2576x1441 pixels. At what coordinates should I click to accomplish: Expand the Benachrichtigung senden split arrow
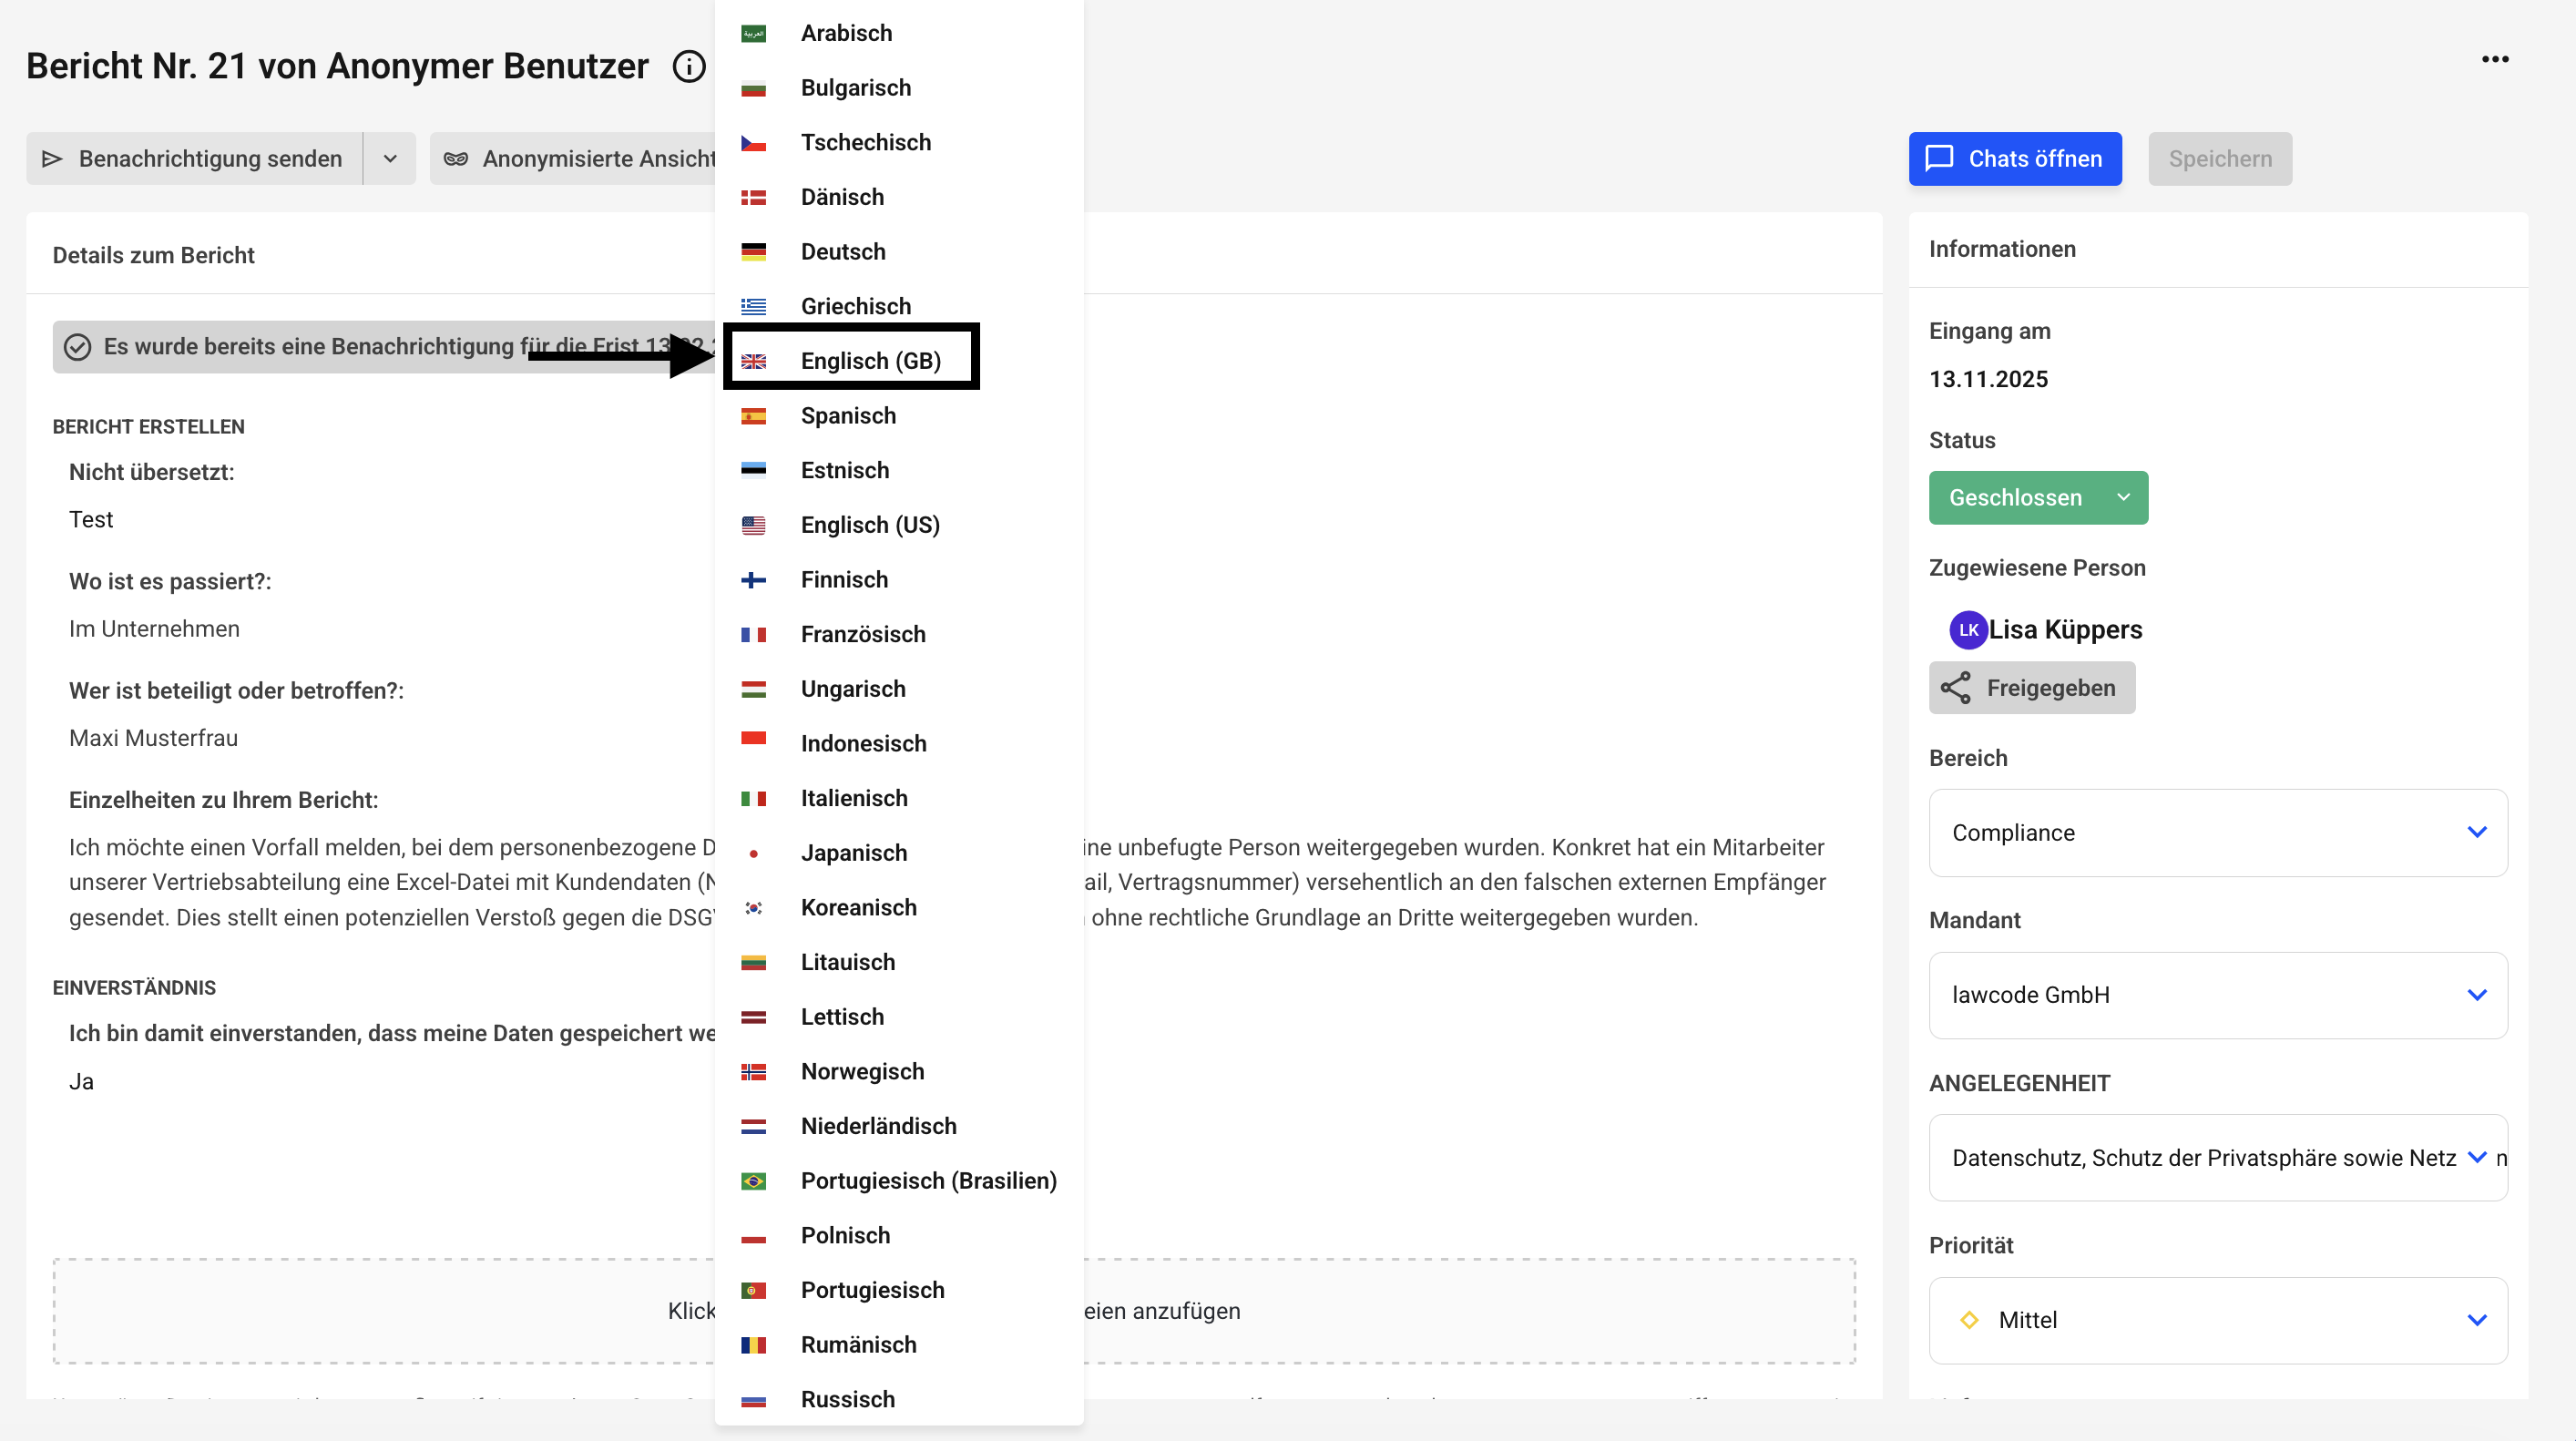tap(390, 159)
